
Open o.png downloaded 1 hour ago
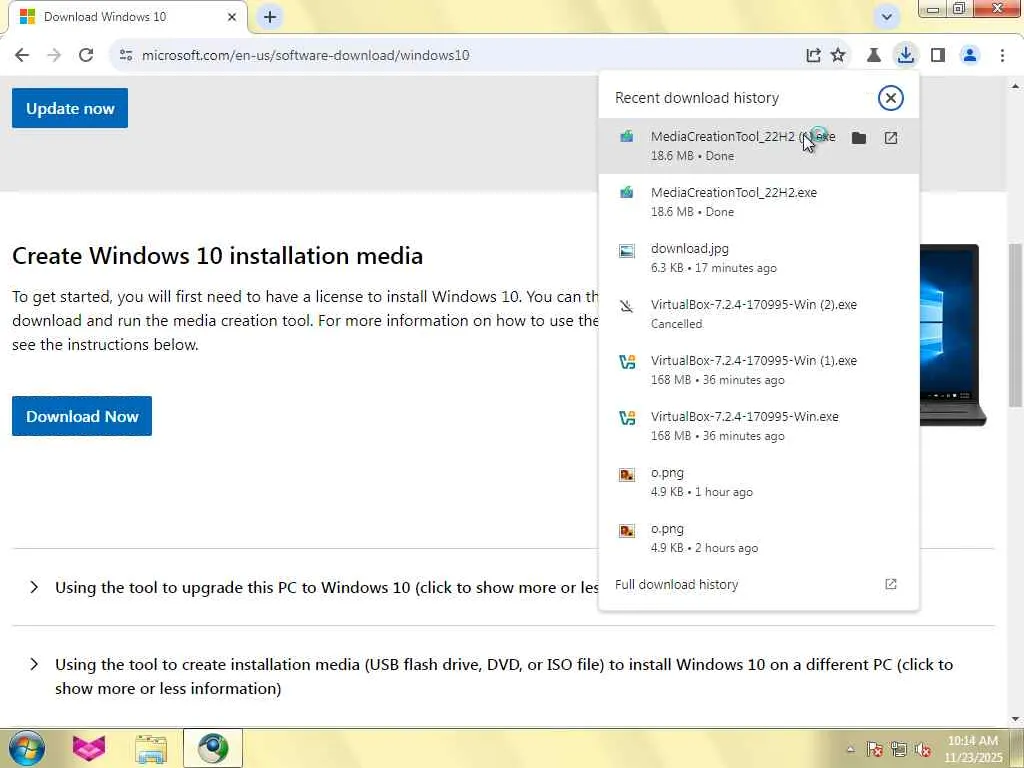pos(758,483)
